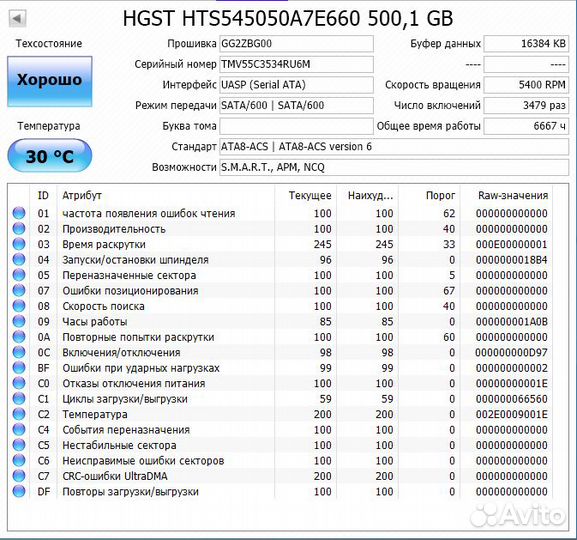The height and width of the screenshot is (540, 577).
Task: Click the Общее время работы field 6667 ч
Action: click(526, 126)
